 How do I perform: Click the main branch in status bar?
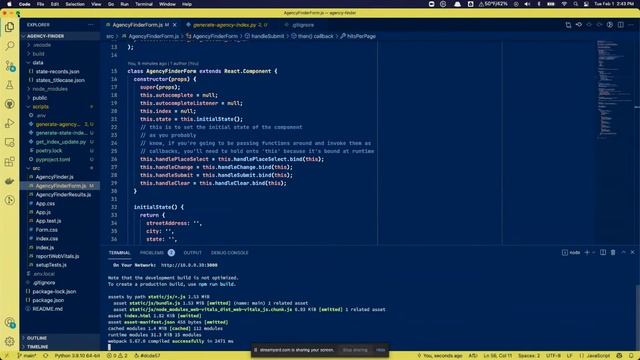click(x=27, y=356)
